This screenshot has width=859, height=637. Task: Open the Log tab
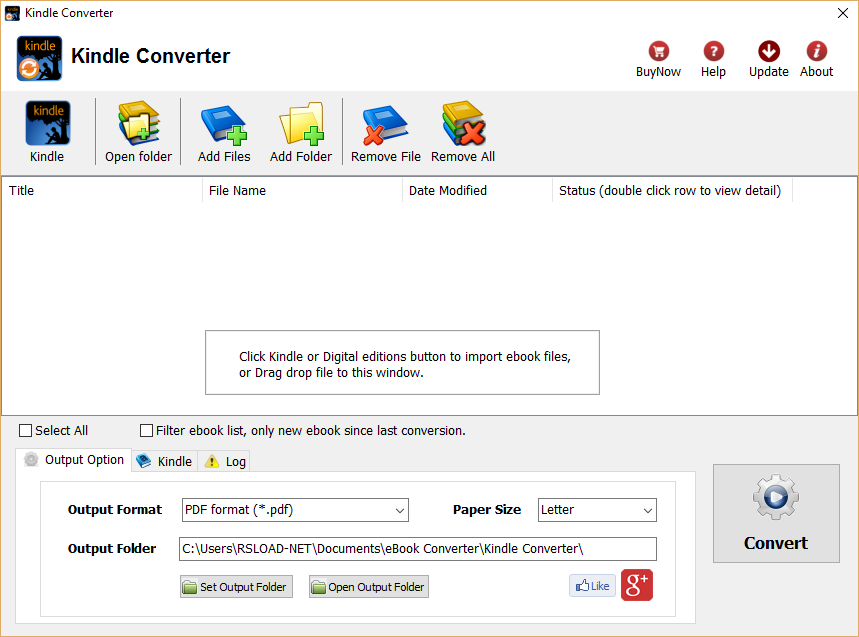225,461
